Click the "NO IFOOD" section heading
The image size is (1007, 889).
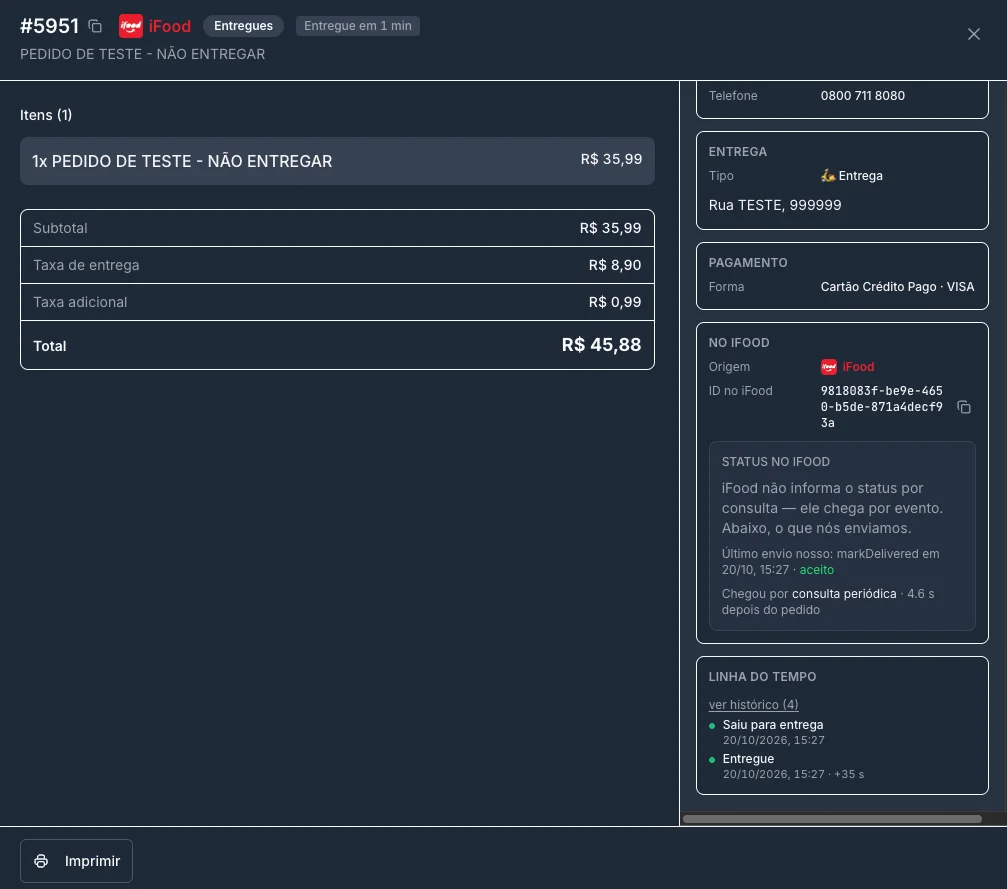pyautogui.click(x=739, y=342)
